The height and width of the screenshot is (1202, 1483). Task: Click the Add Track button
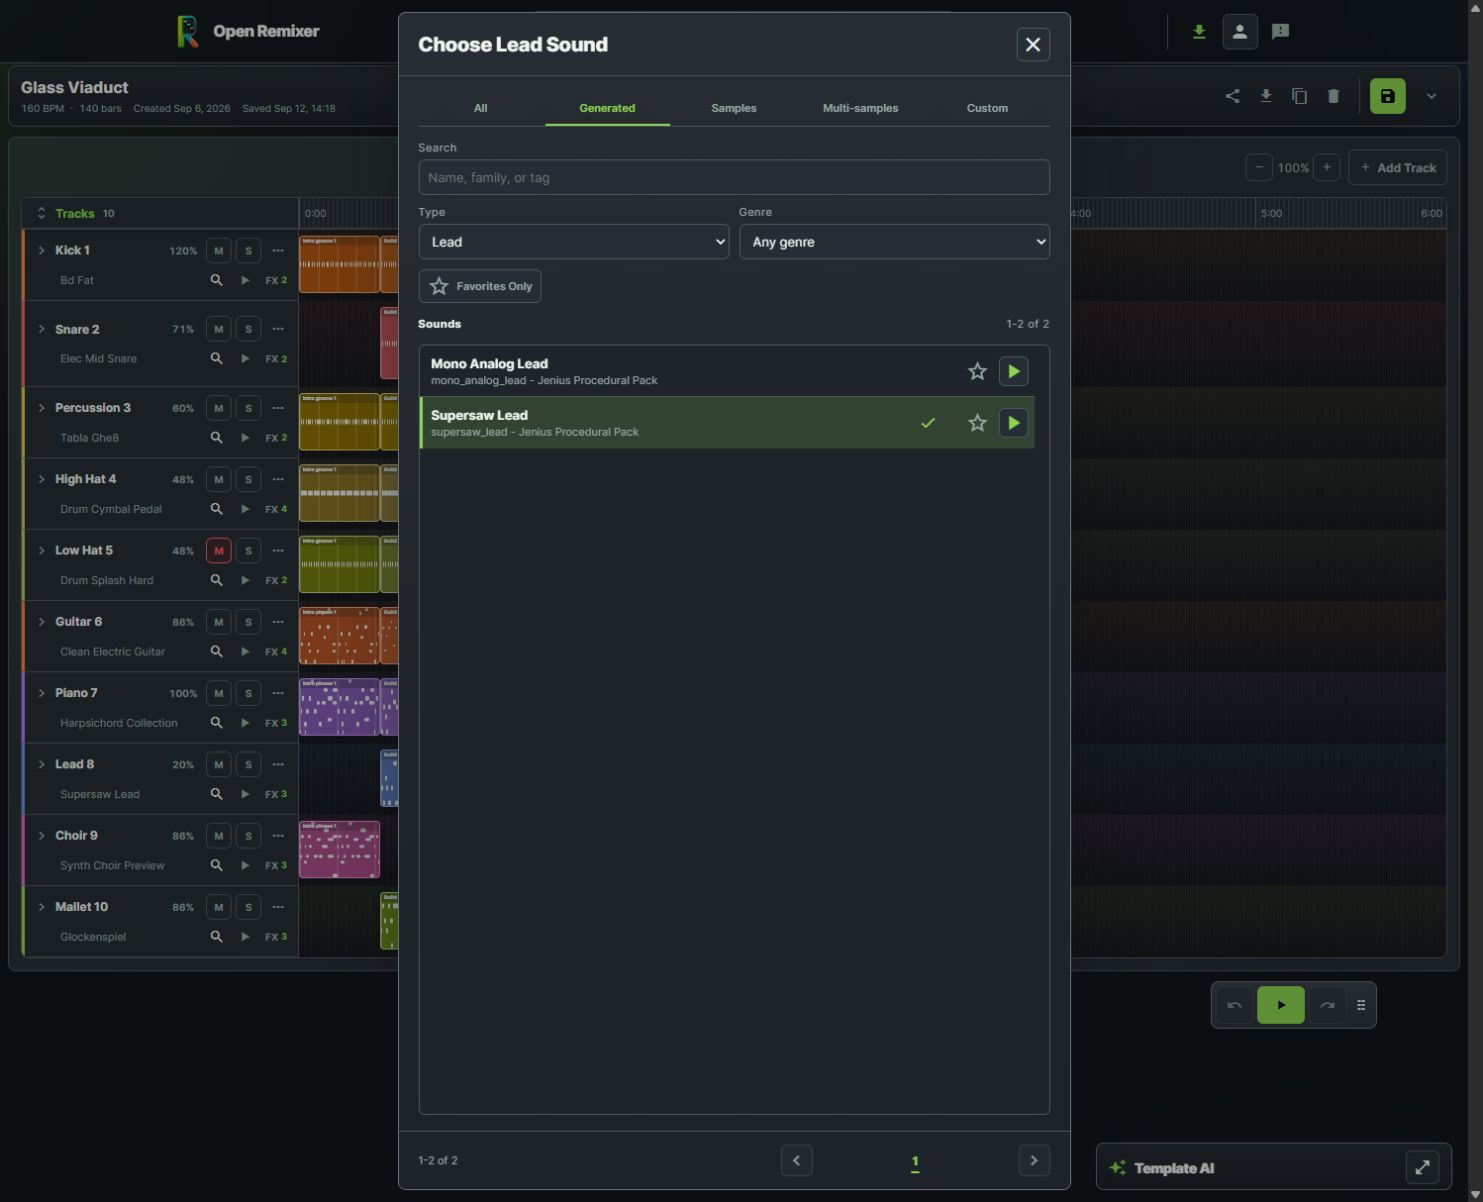coord(1397,168)
